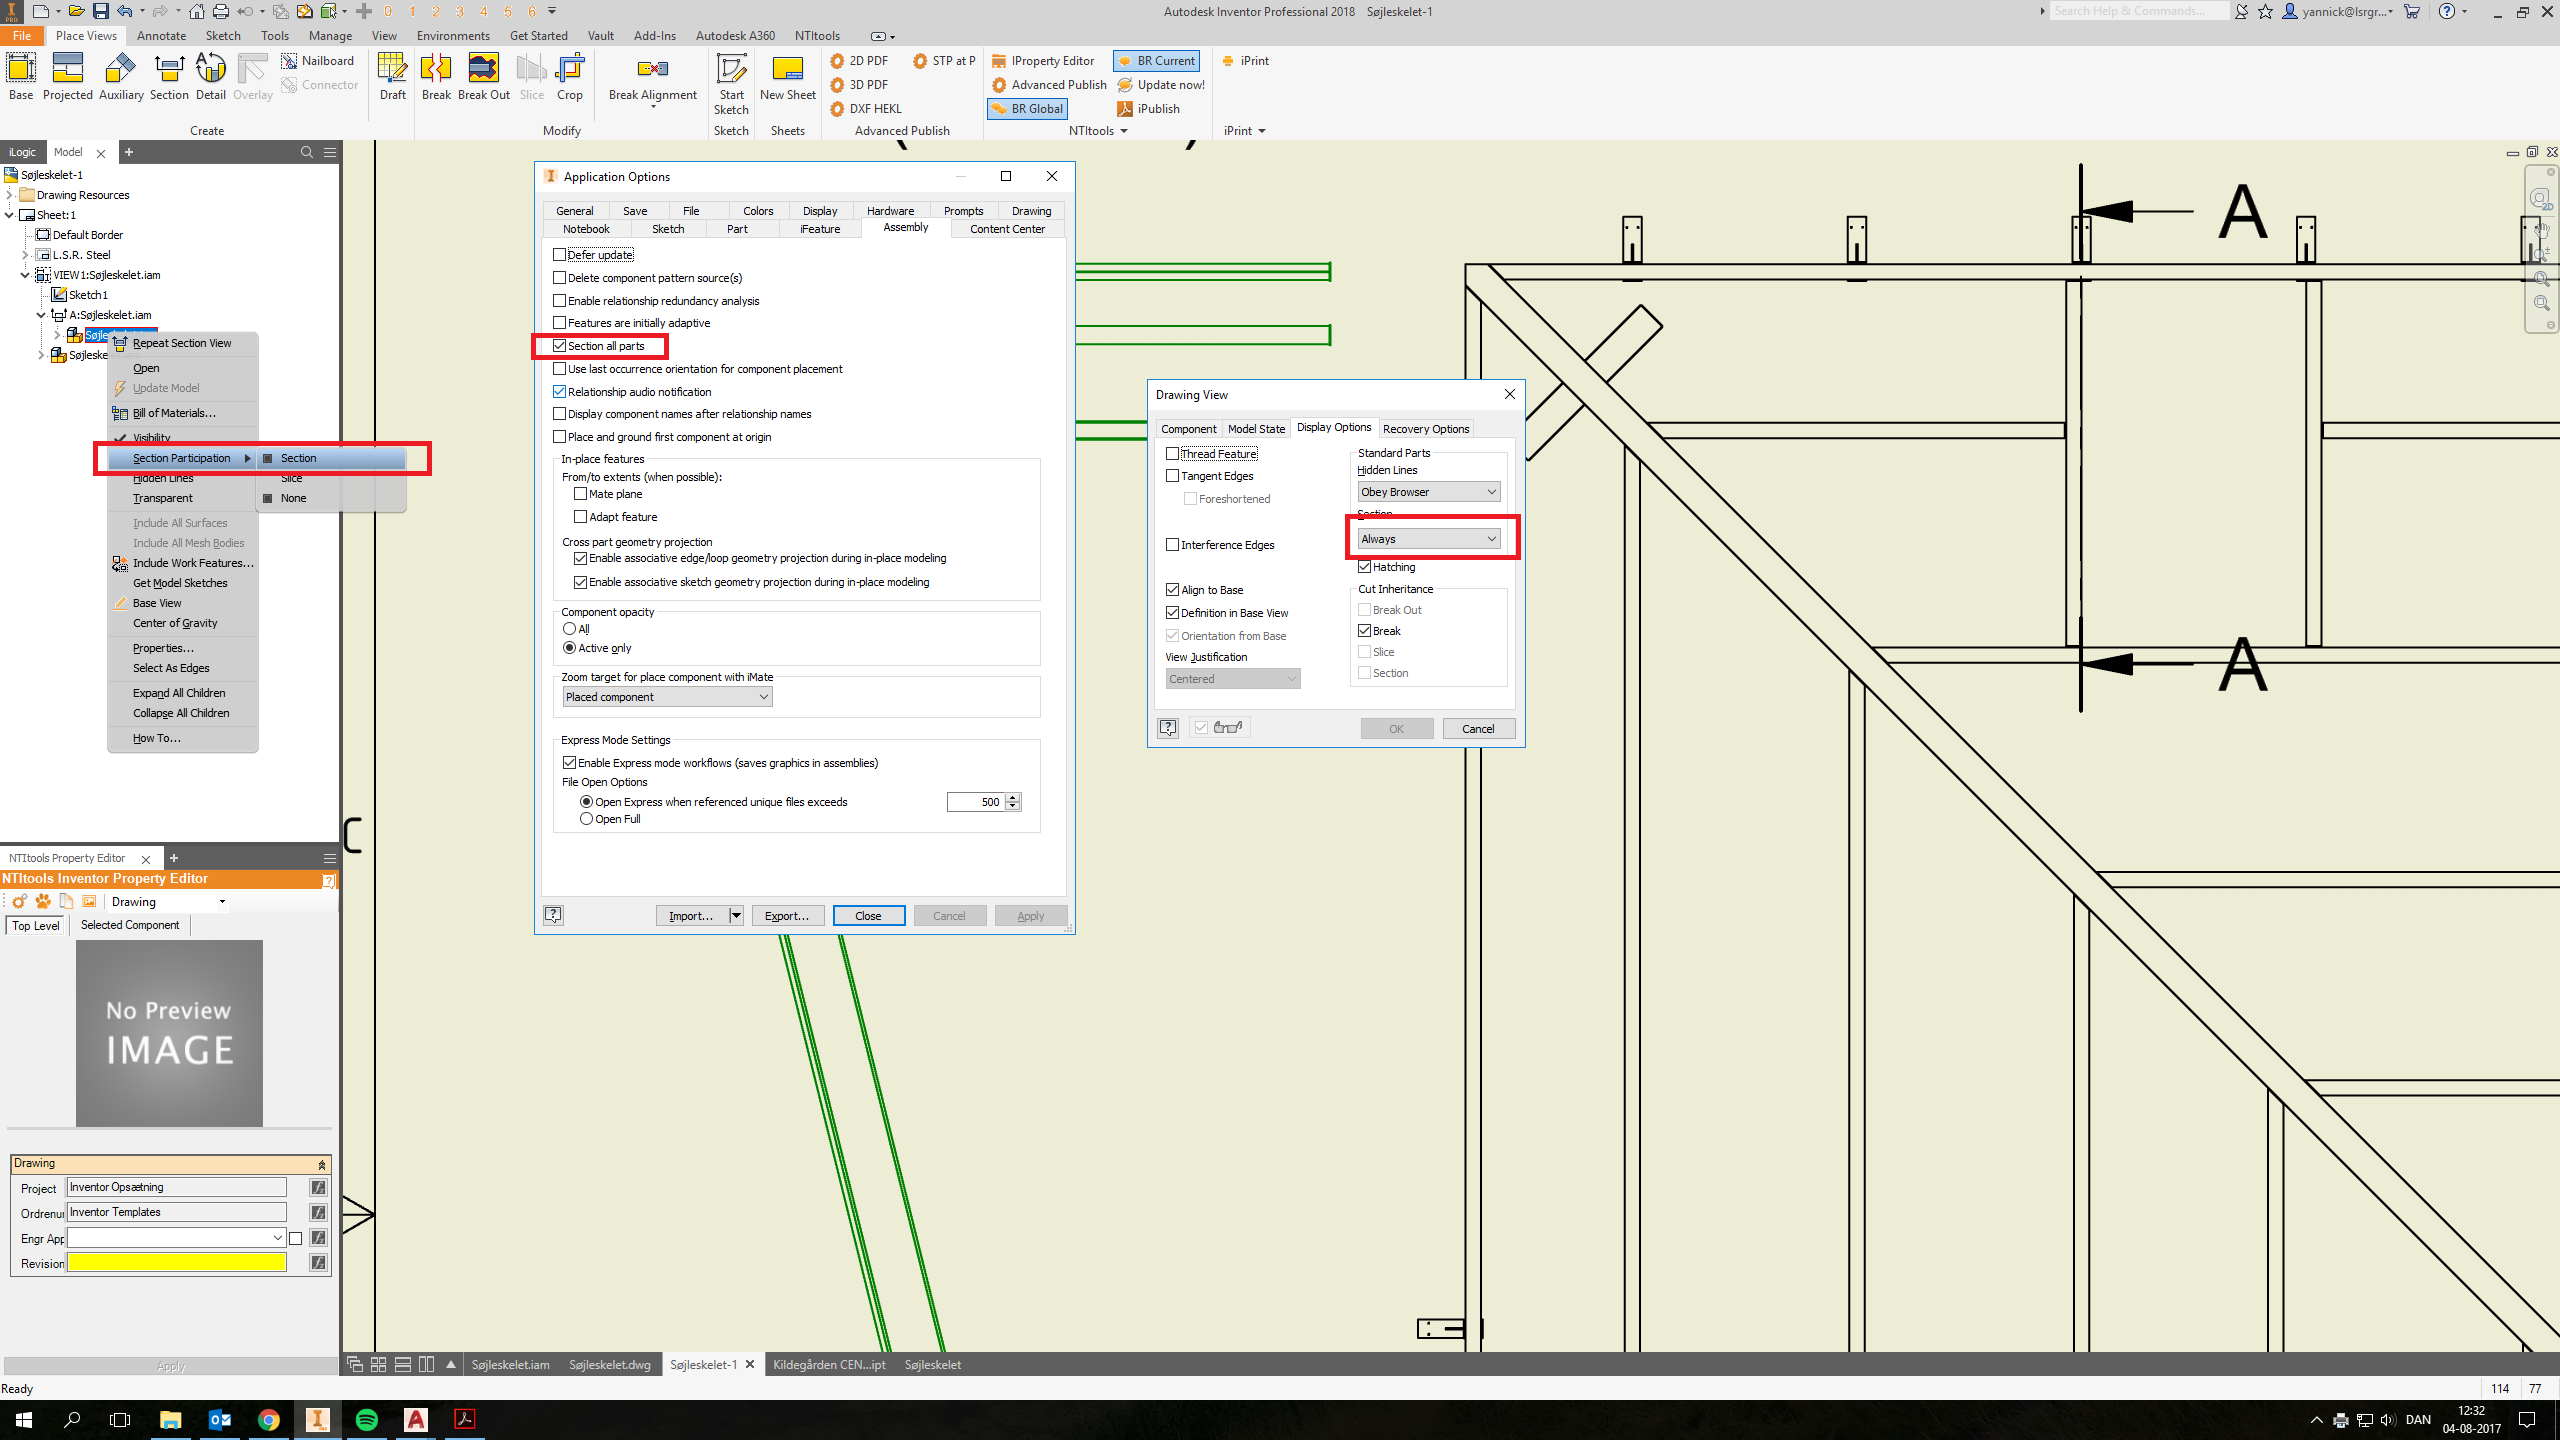The image size is (2560, 1440).
Task: Switch to the Assembly tab
Action: (x=904, y=228)
